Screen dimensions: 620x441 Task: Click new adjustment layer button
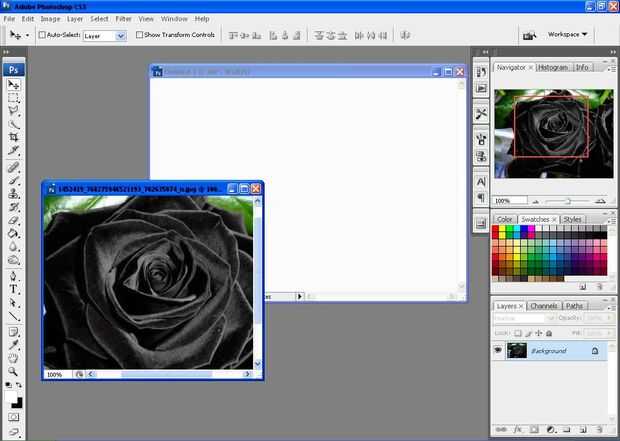click(x=550, y=429)
